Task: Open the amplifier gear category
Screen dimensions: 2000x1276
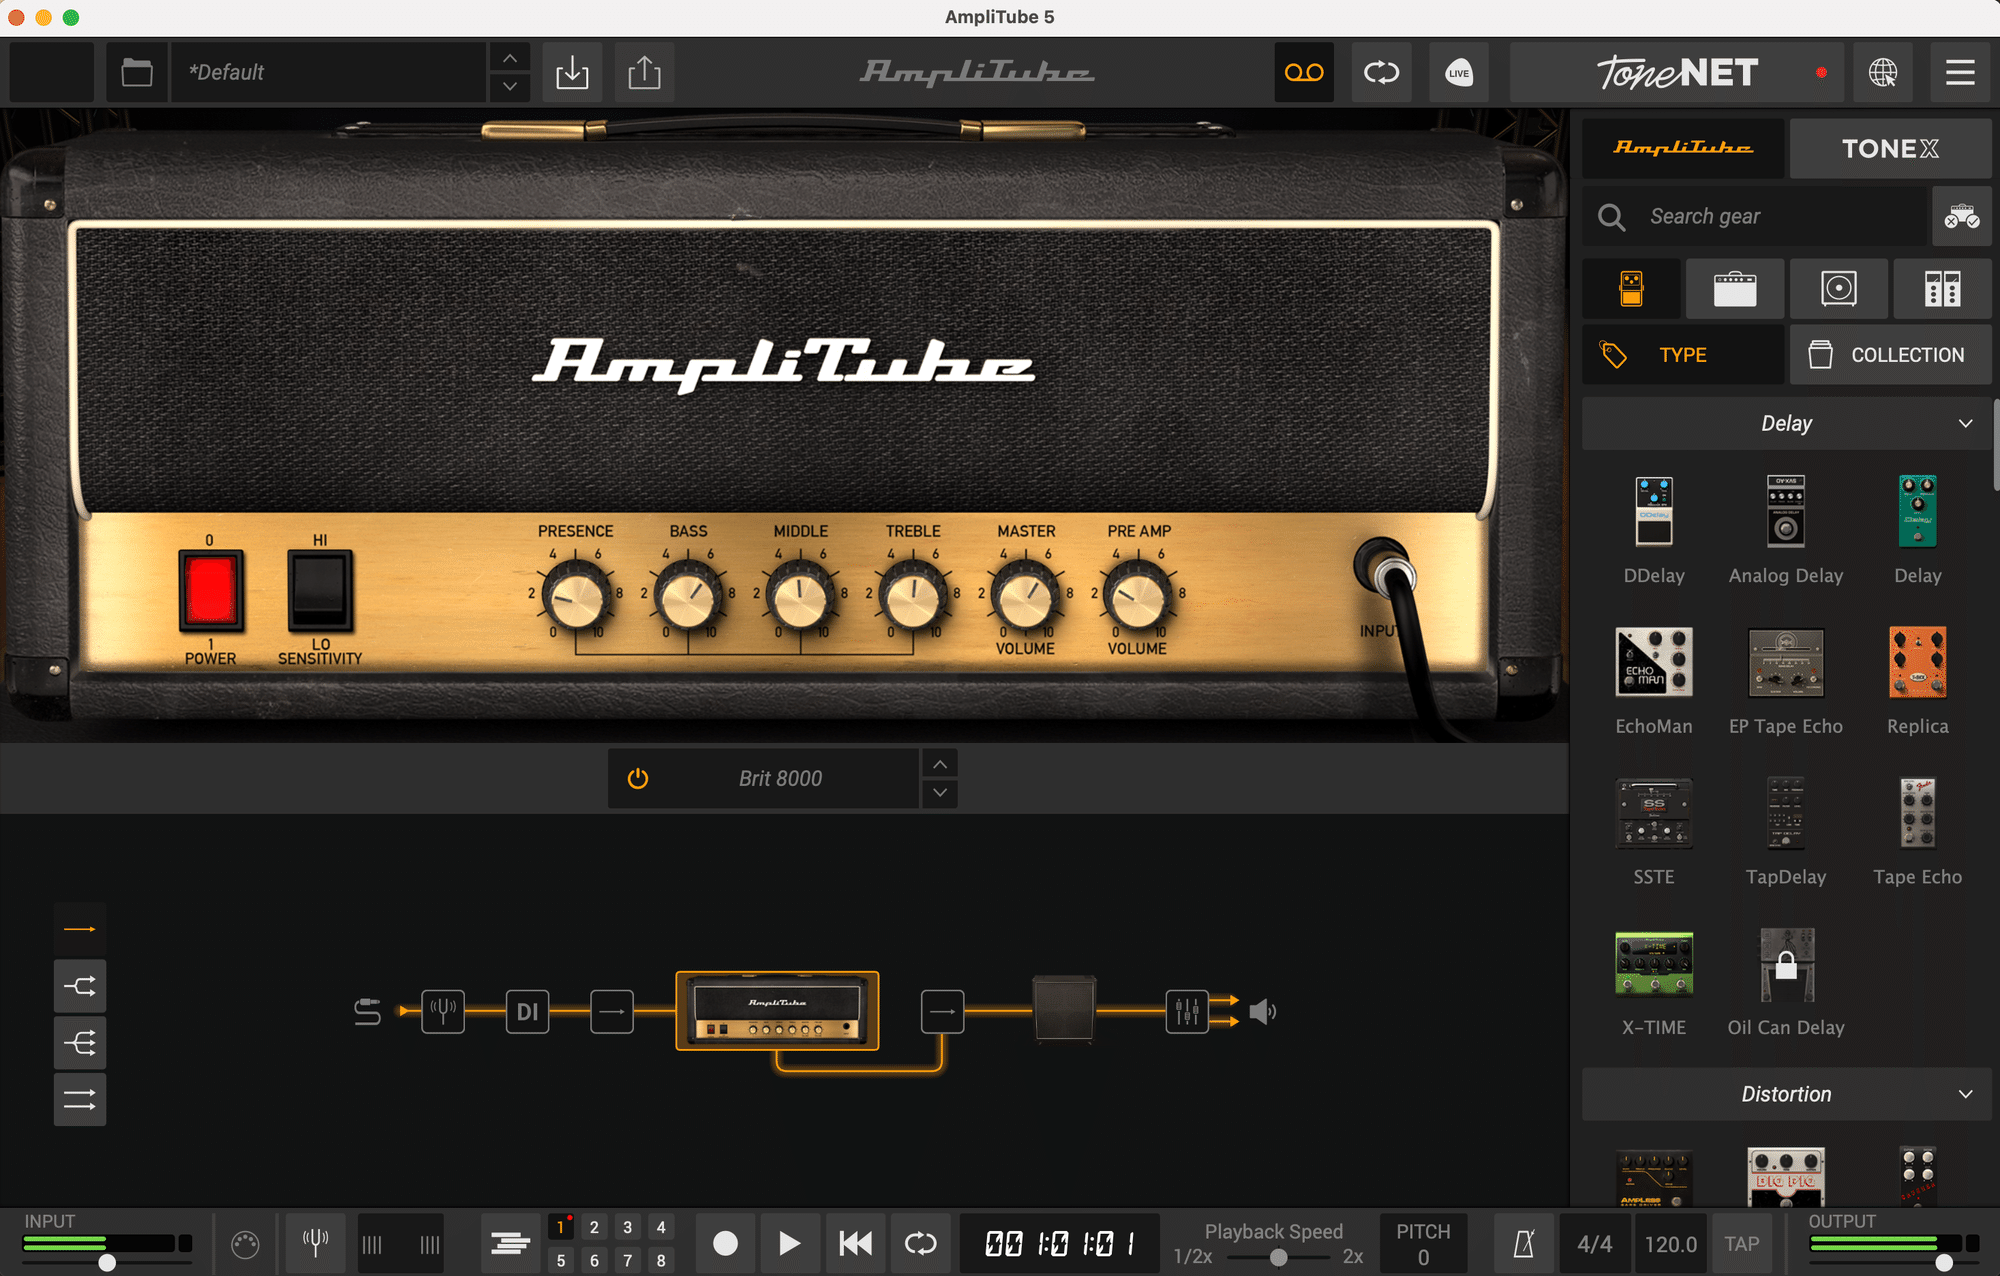Action: pyautogui.click(x=1735, y=289)
